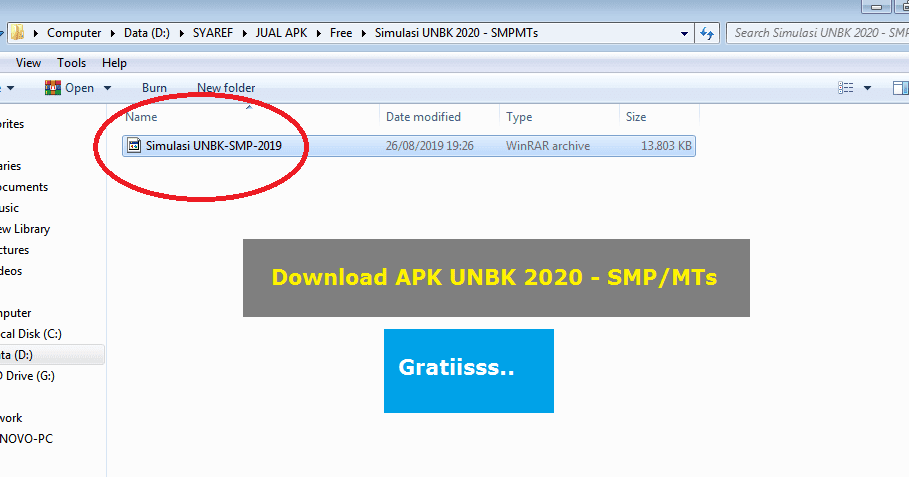Open the dropdown arrow beside Open
Image resolution: width=909 pixels, height=477 pixels.
pyautogui.click(x=107, y=88)
